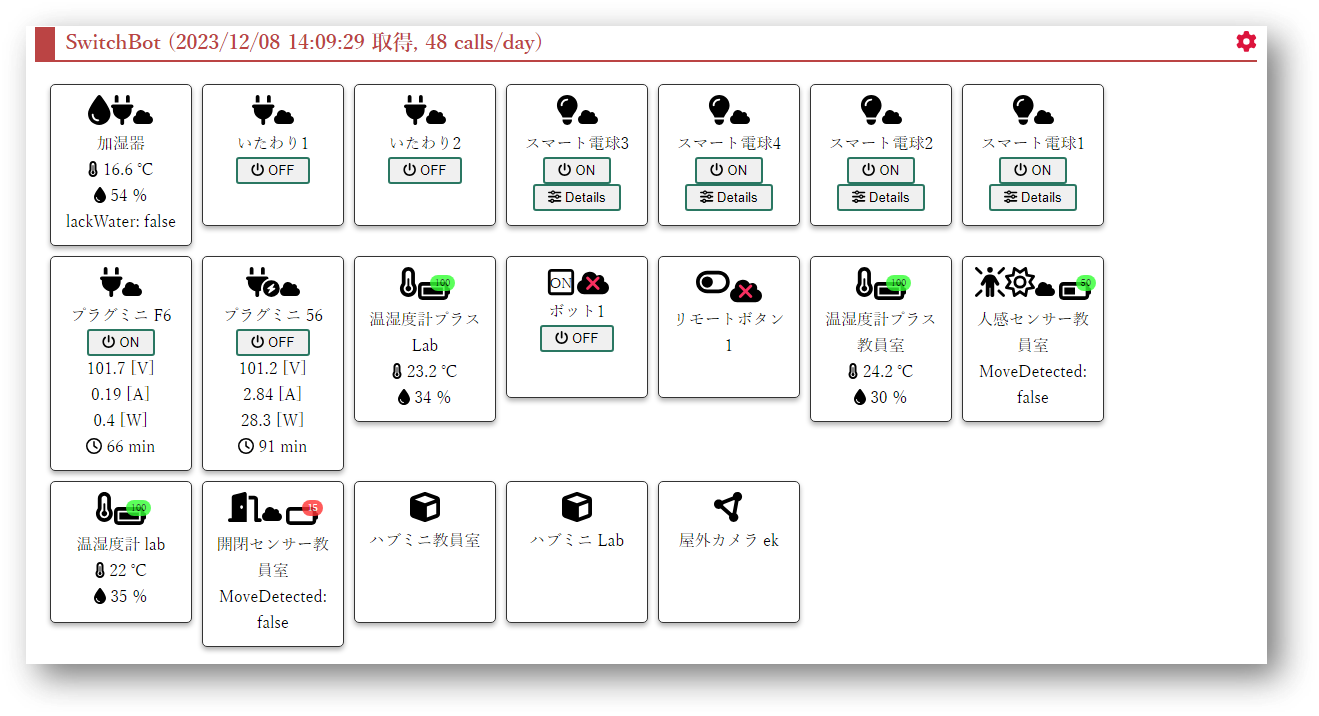1319x716 pixels.
Task: Click the clock icon beside 91 min
Action: pos(246,446)
